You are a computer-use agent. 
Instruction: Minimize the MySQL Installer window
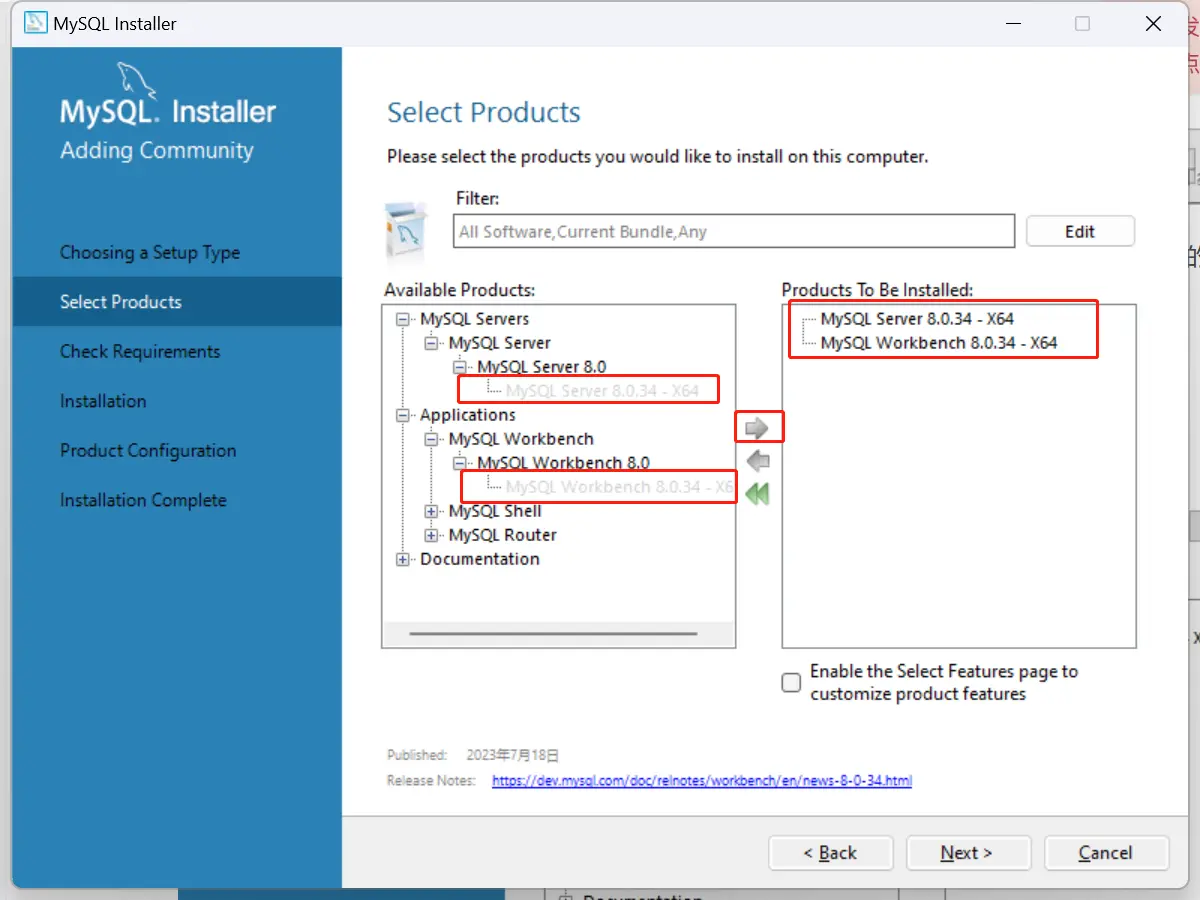[1011, 24]
